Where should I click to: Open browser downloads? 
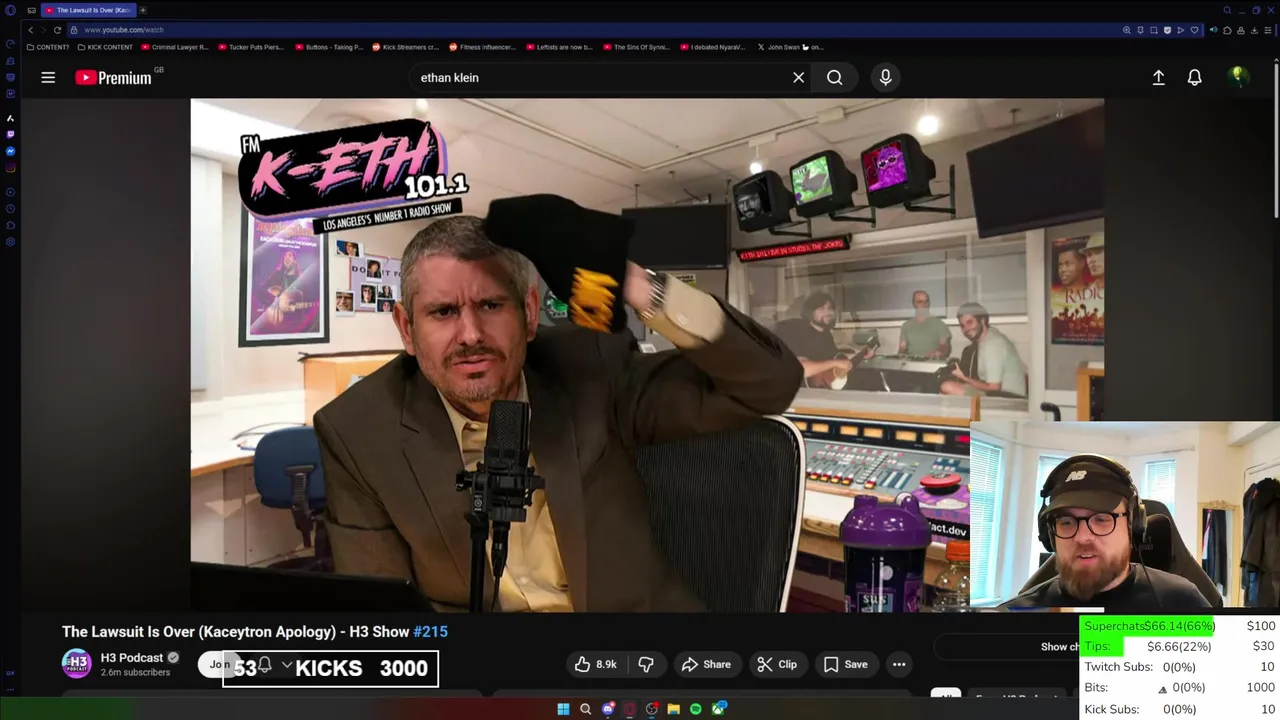(1255, 30)
